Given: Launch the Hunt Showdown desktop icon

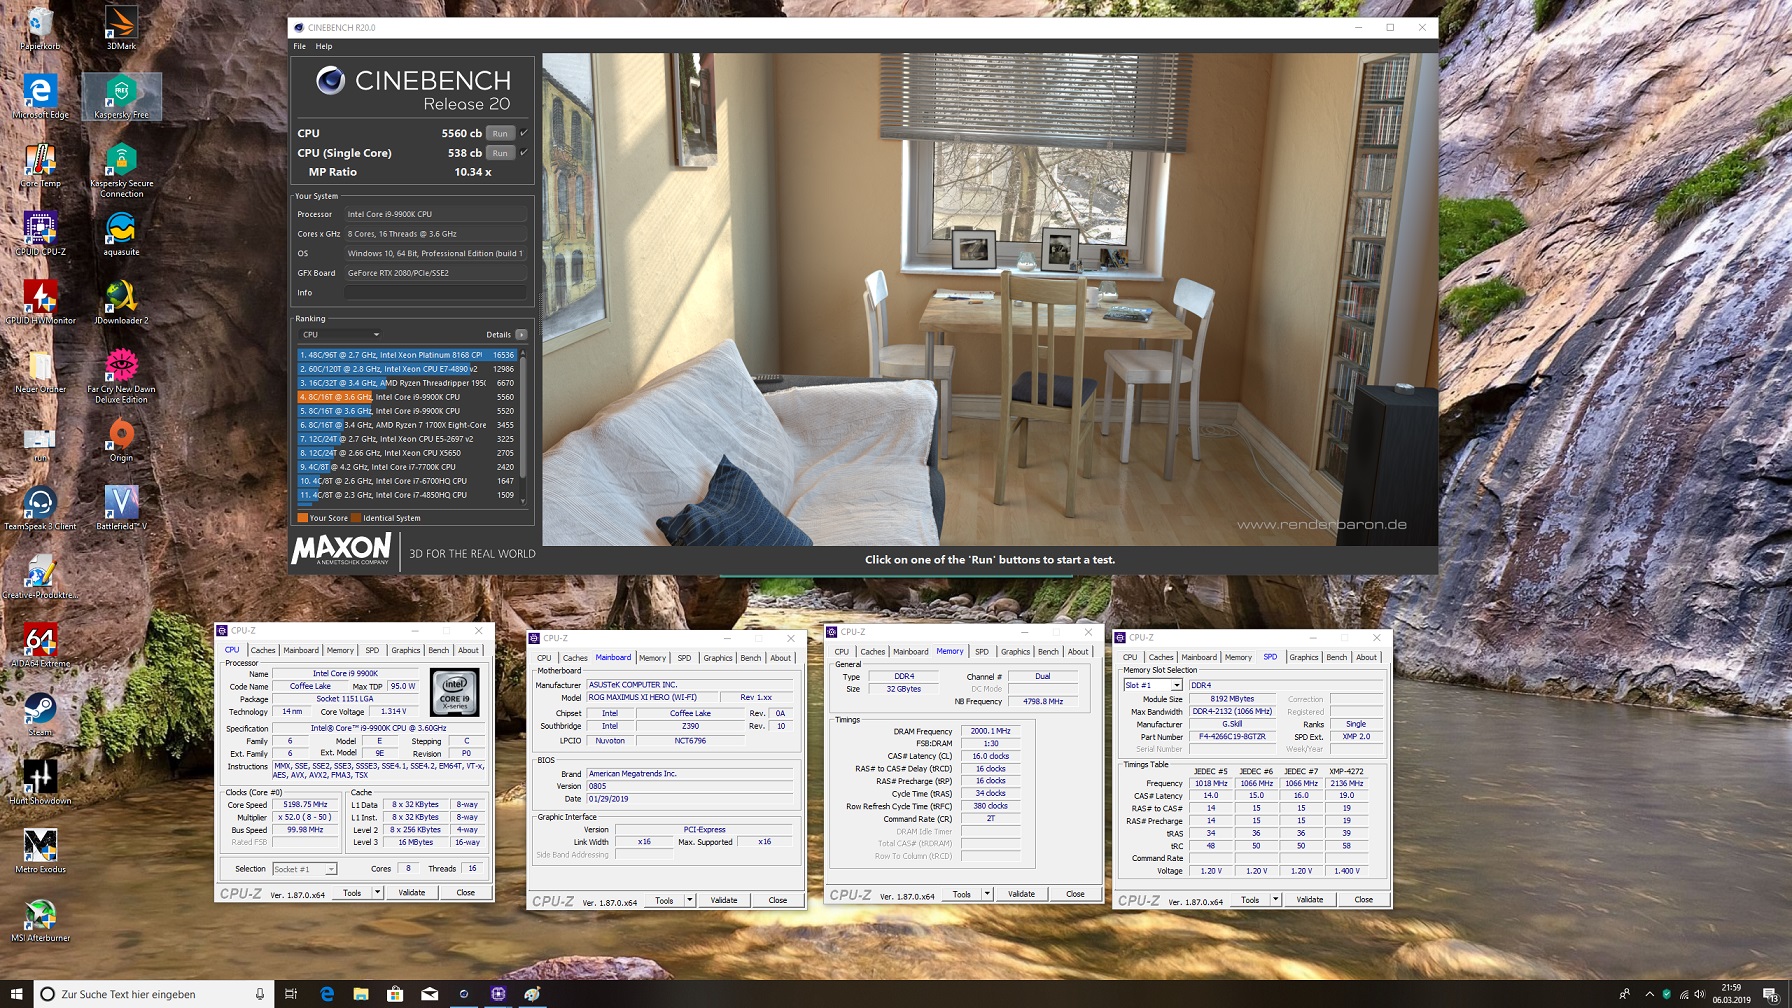Looking at the screenshot, I should pos(40,783).
